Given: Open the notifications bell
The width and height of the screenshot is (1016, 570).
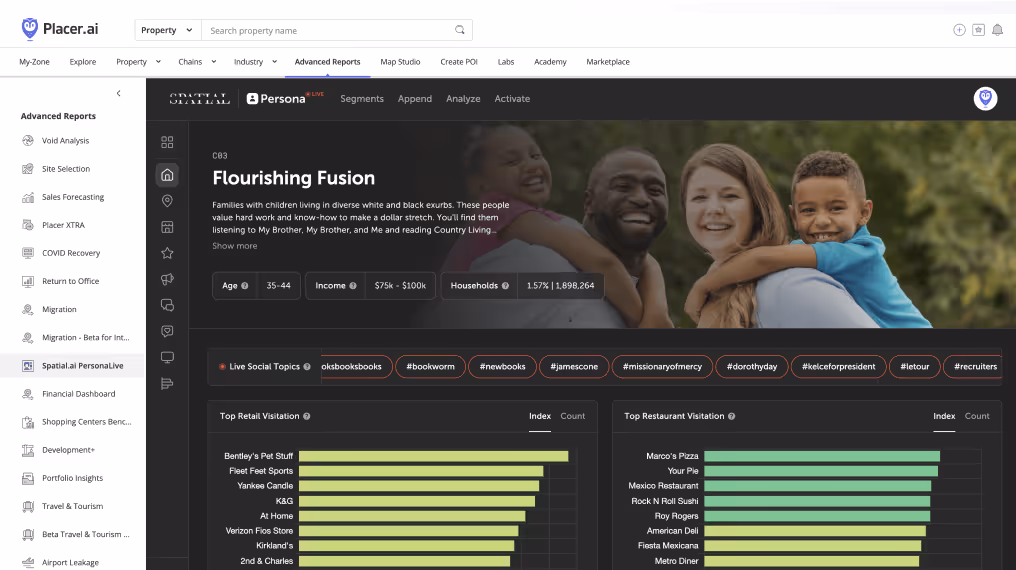Looking at the screenshot, I should 997,30.
